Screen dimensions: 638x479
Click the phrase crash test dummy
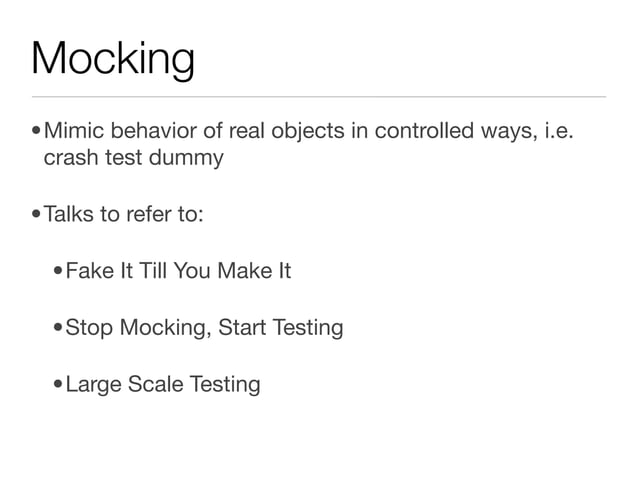click(133, 158)
